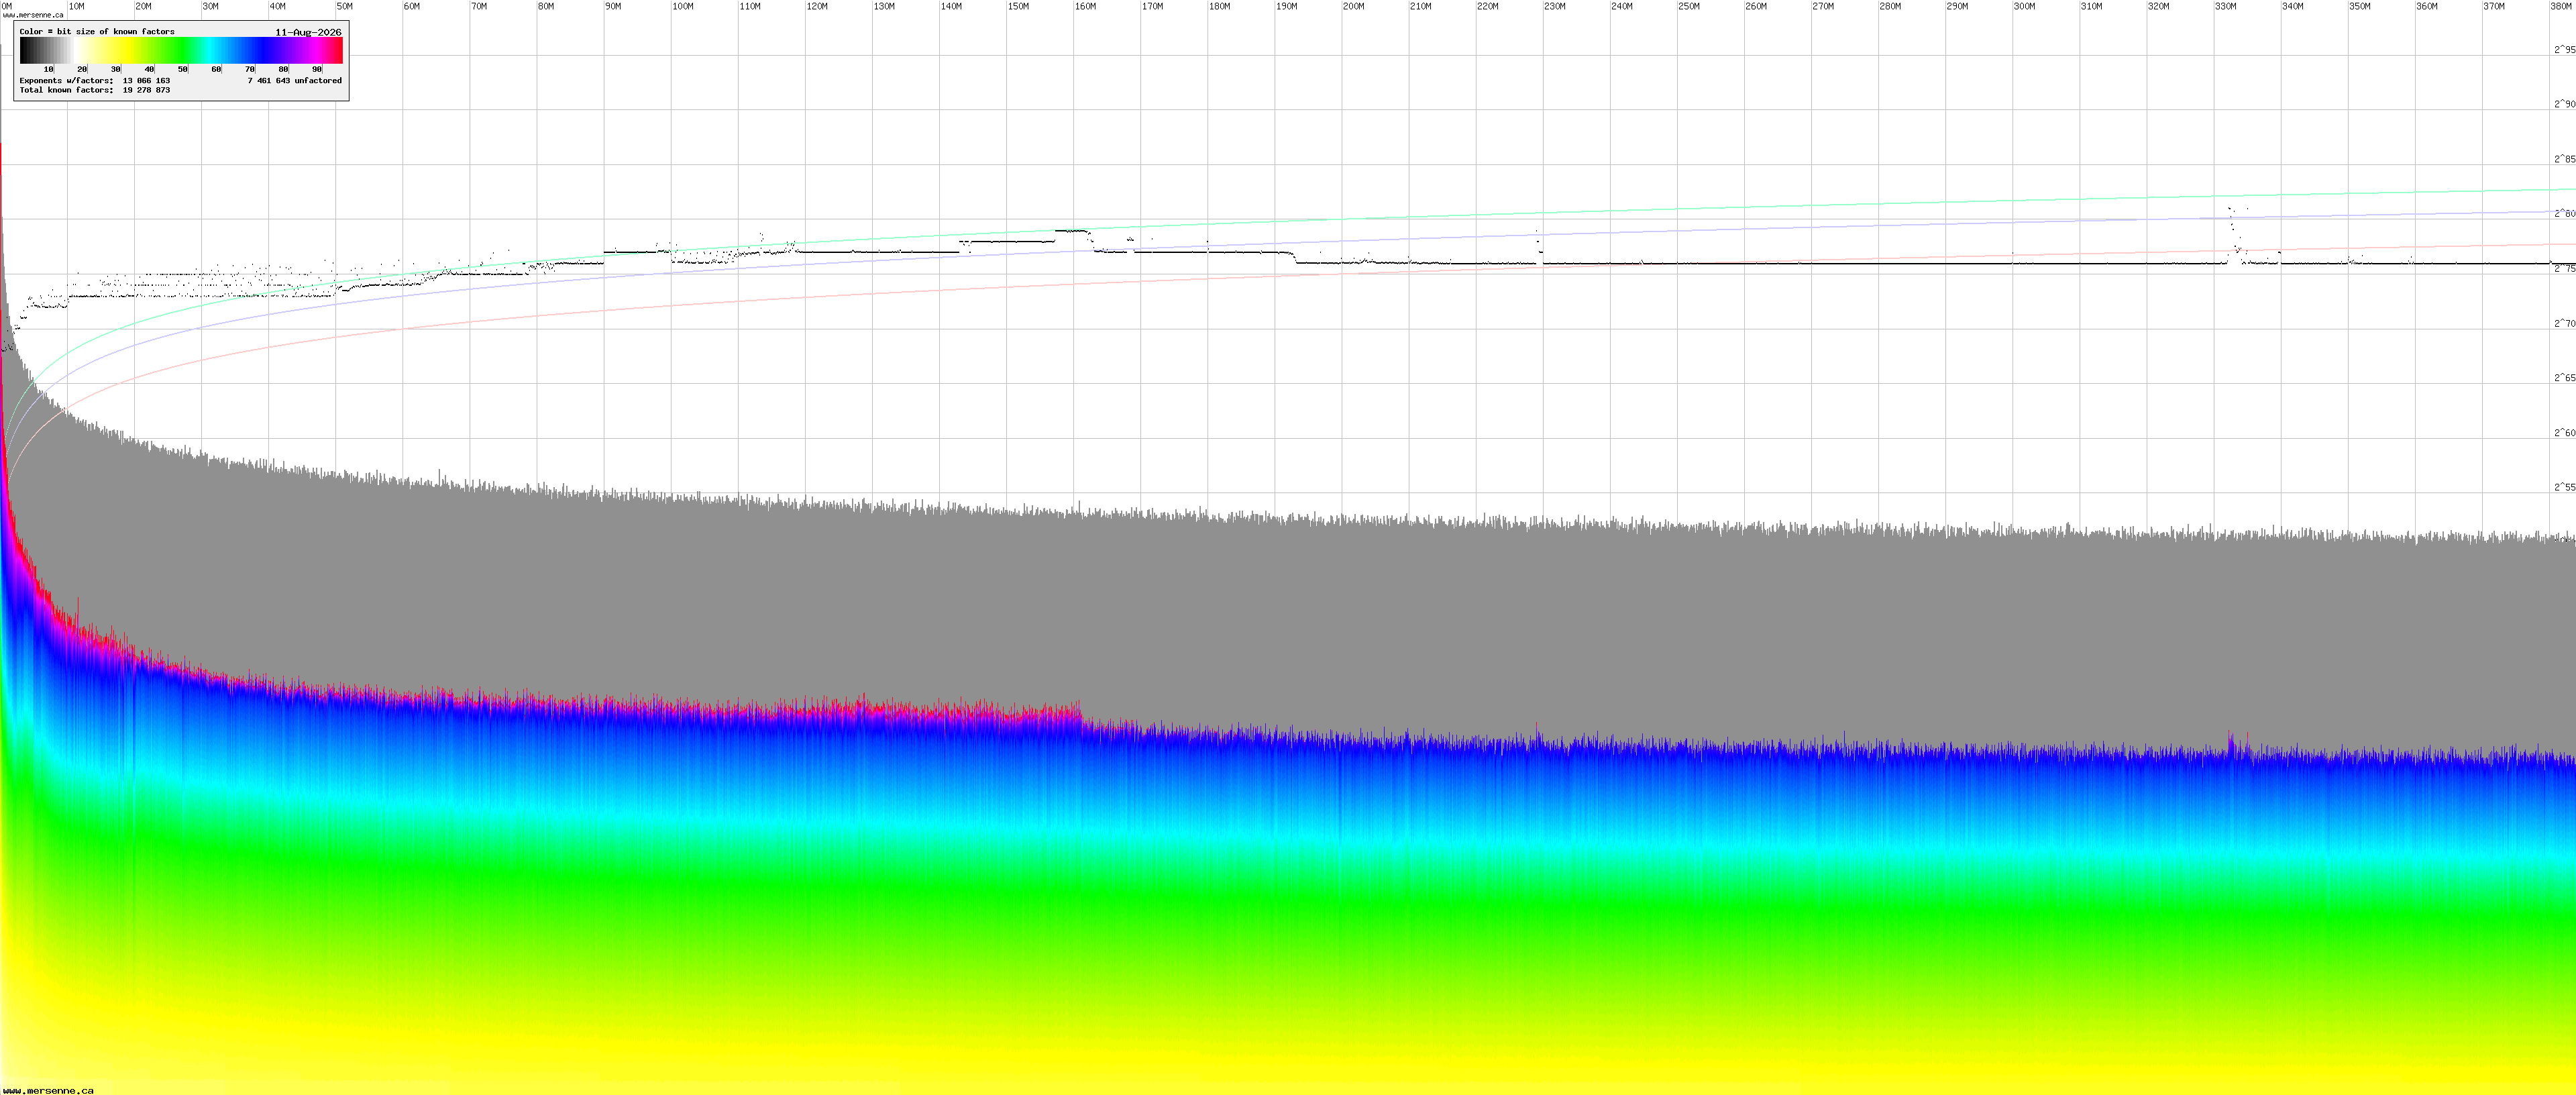Select the "320M" axis label

click(2158, 6)
